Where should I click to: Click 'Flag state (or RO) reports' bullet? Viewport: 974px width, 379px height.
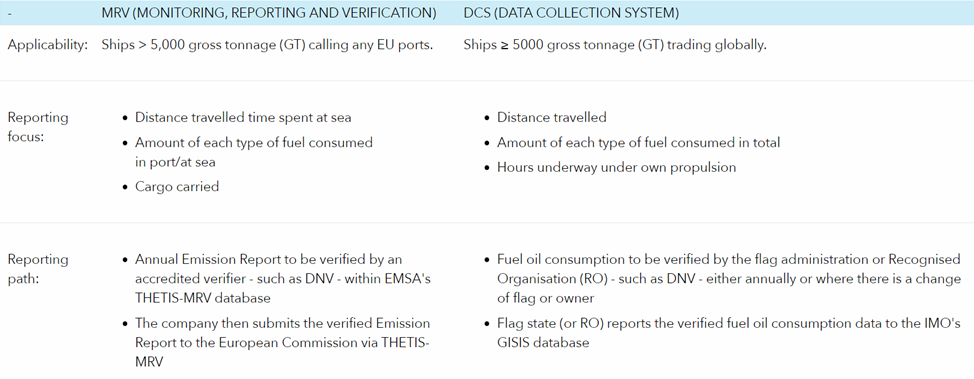pos(729,332)
